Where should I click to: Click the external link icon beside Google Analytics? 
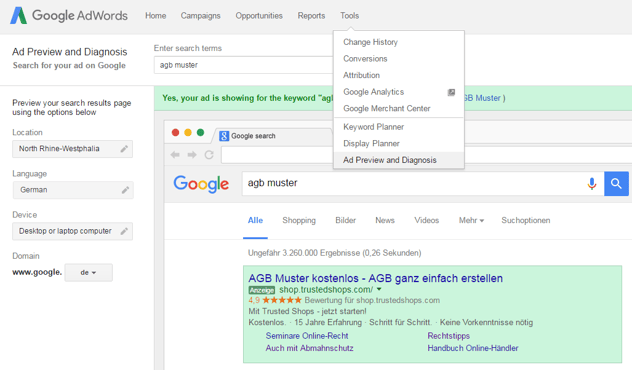pos(451,92)
